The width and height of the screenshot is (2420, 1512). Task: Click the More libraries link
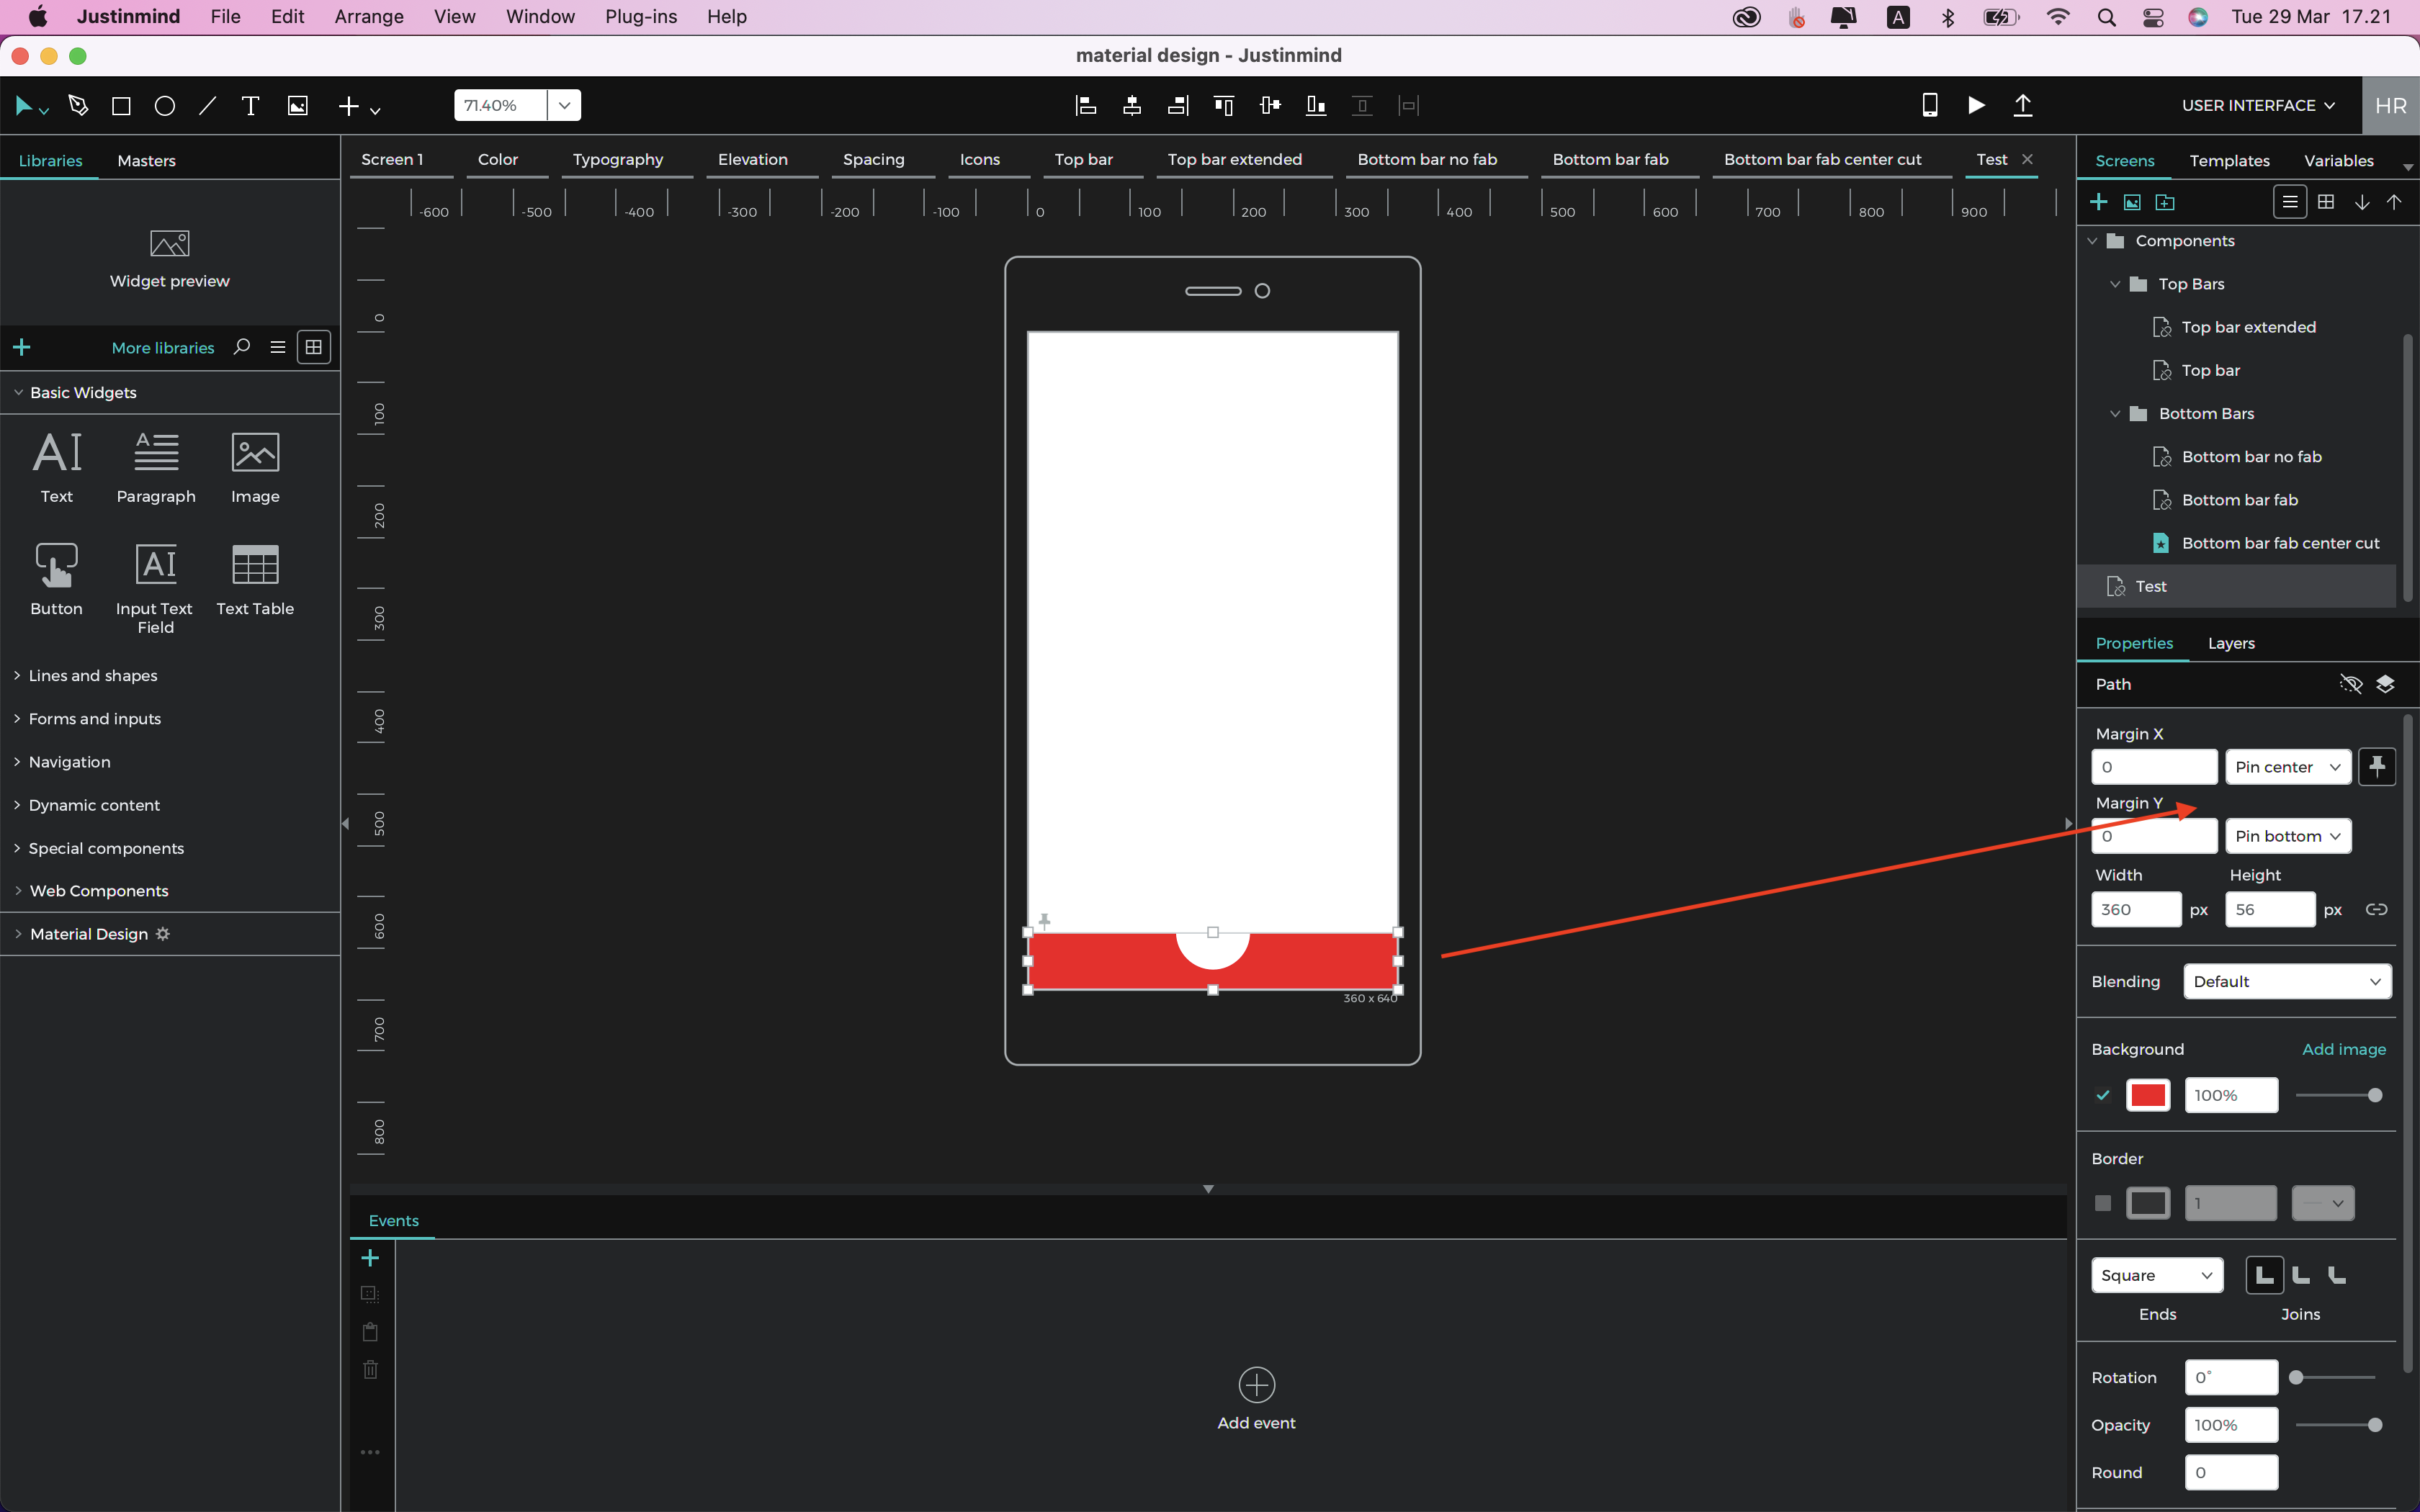click(x=163, y=347)
